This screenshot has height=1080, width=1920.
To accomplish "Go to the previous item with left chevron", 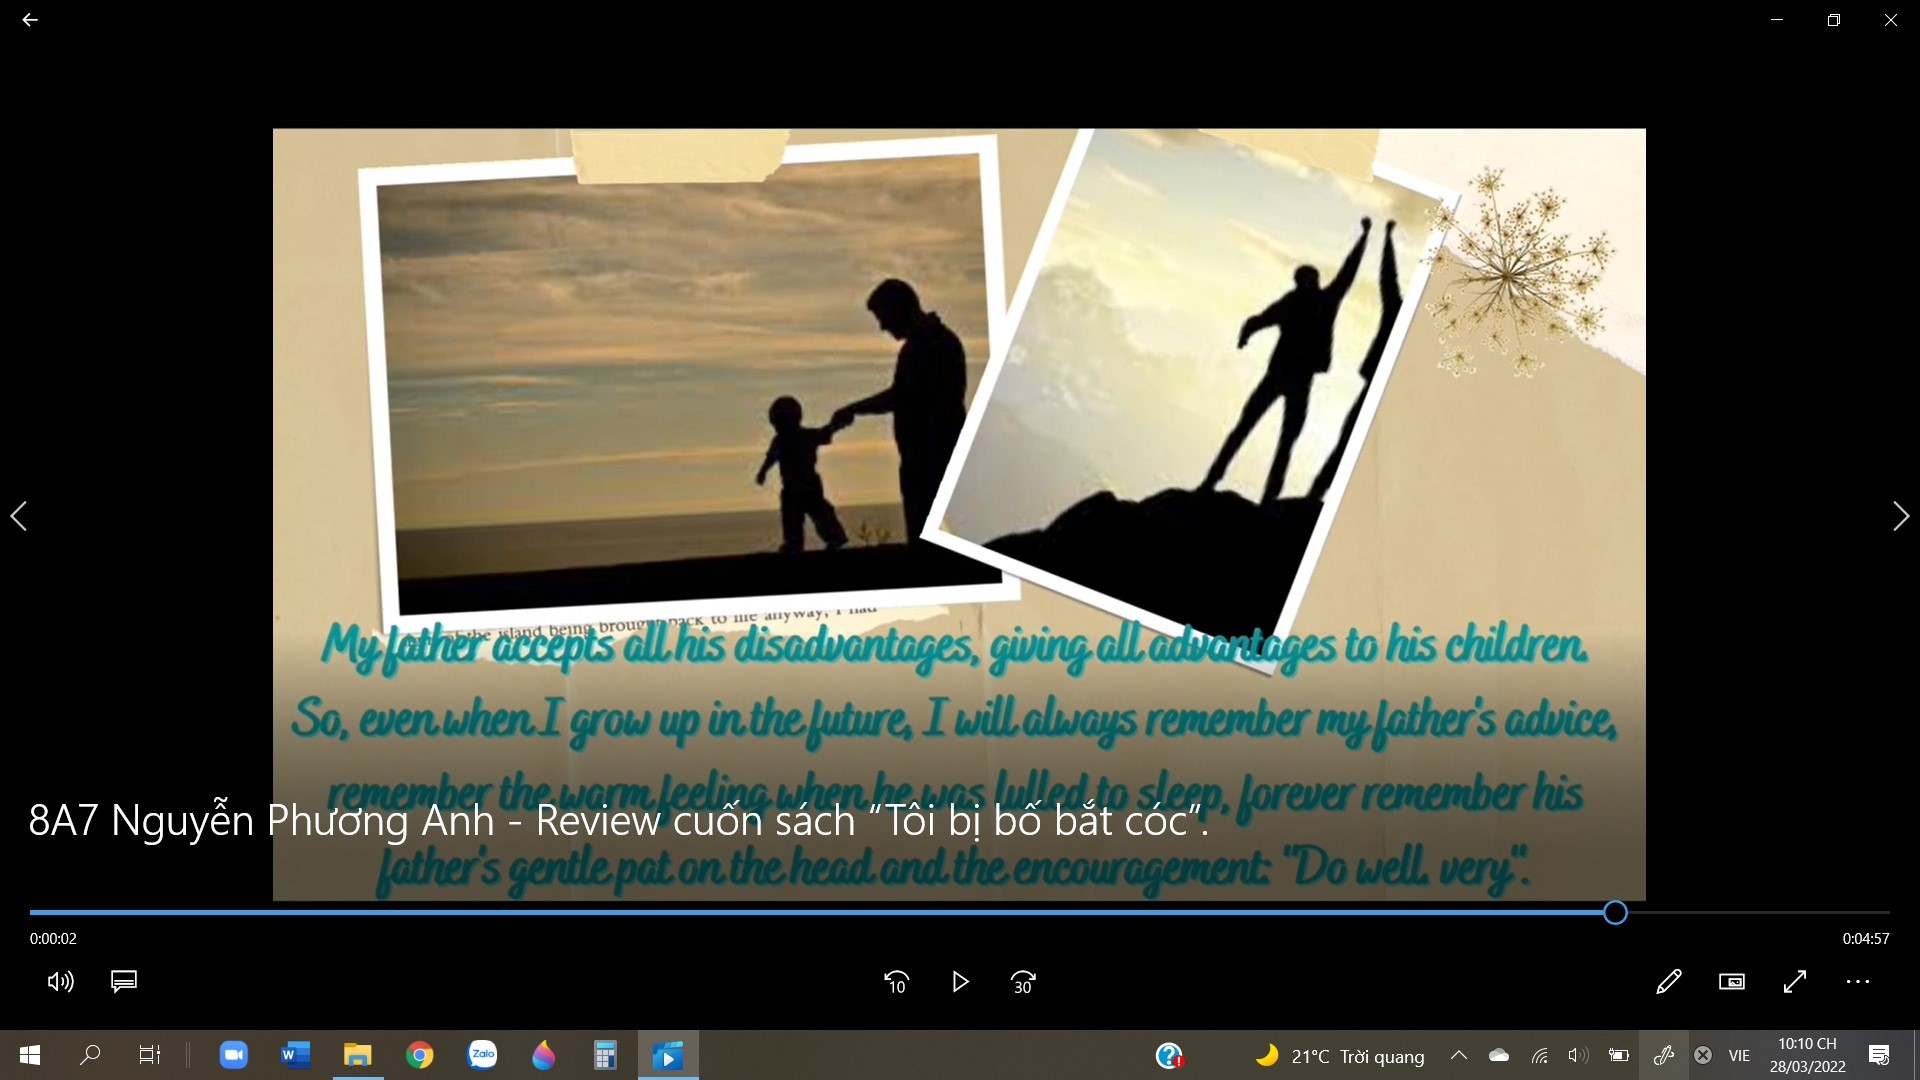I will coord(18,516).
